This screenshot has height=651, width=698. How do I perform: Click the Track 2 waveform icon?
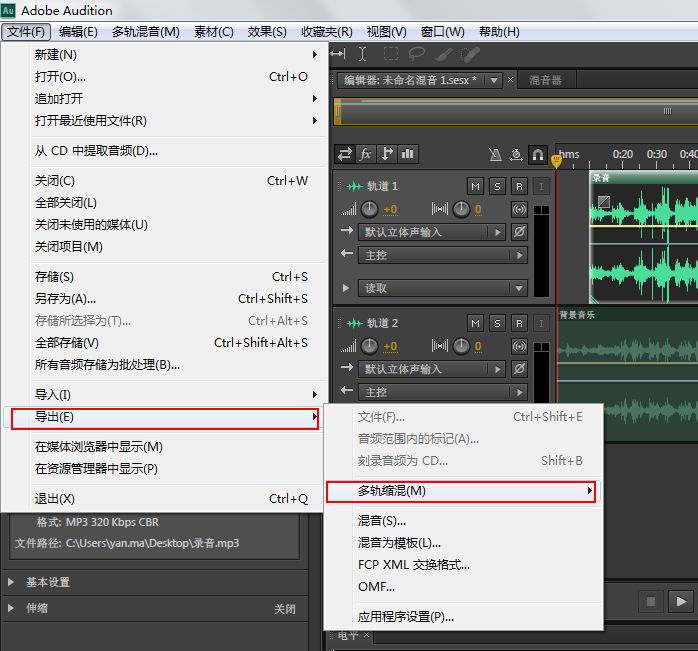[x=355, y=323]
